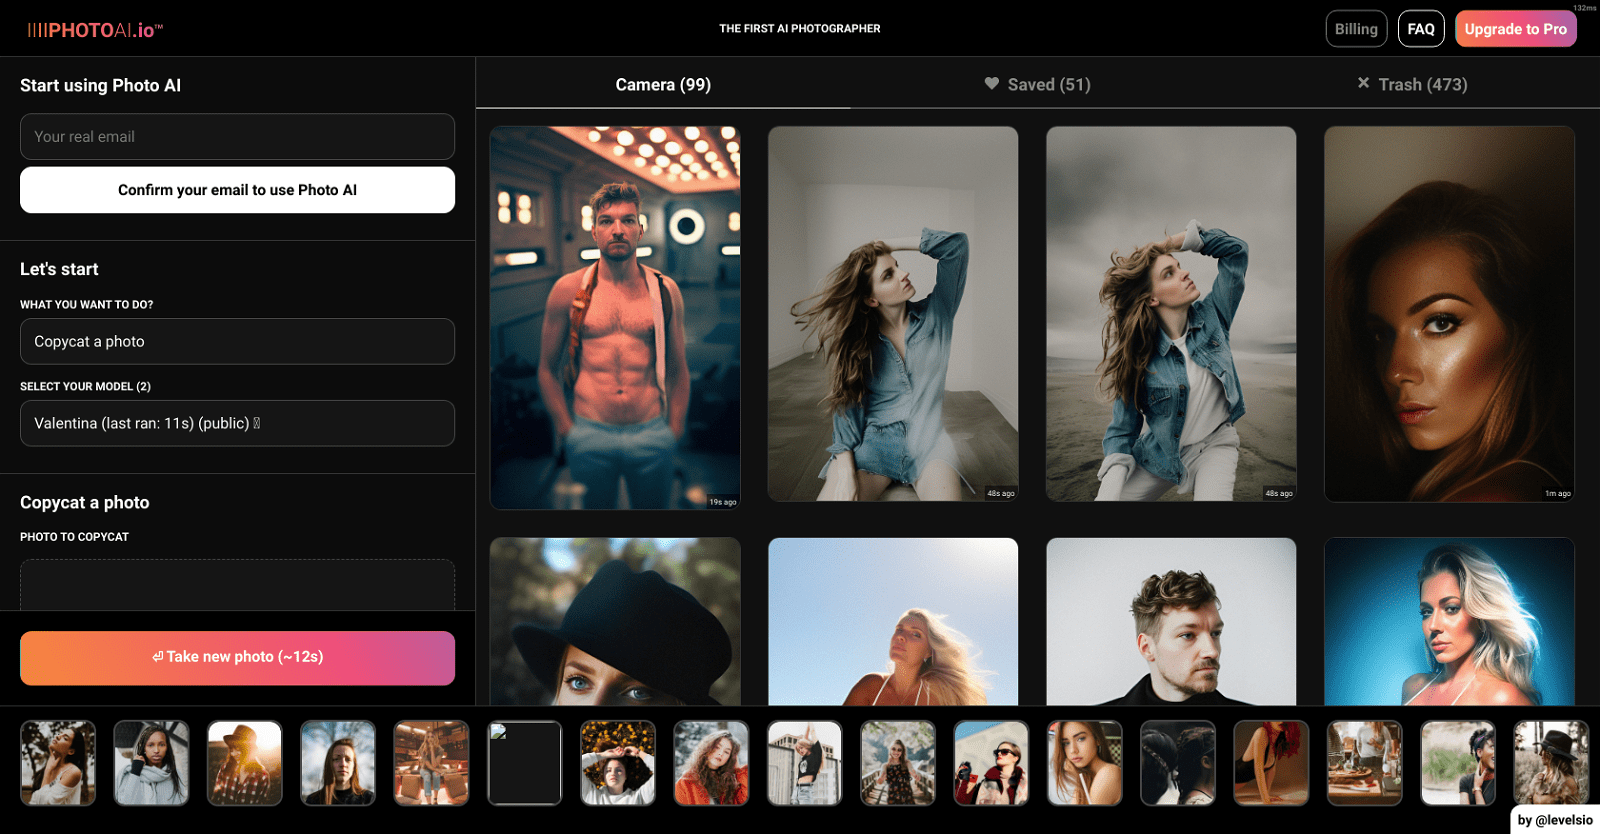1600x834 pixels.
Task: Select sample of woman with hand on neck
Action: pos(58,763)
